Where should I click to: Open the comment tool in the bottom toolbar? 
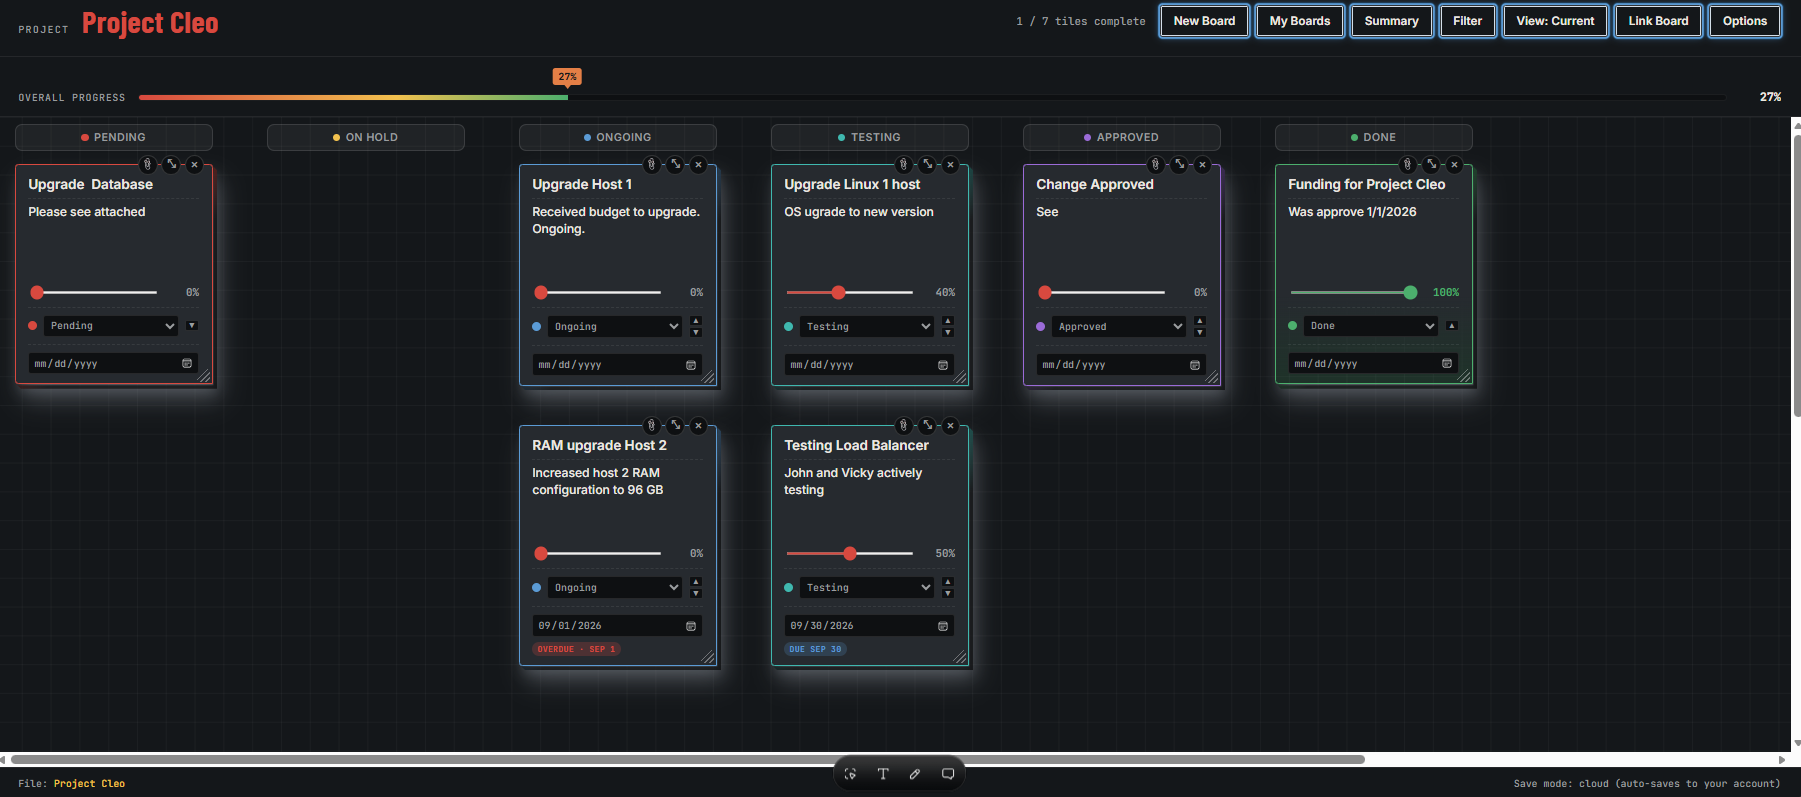tap(948, 773)
